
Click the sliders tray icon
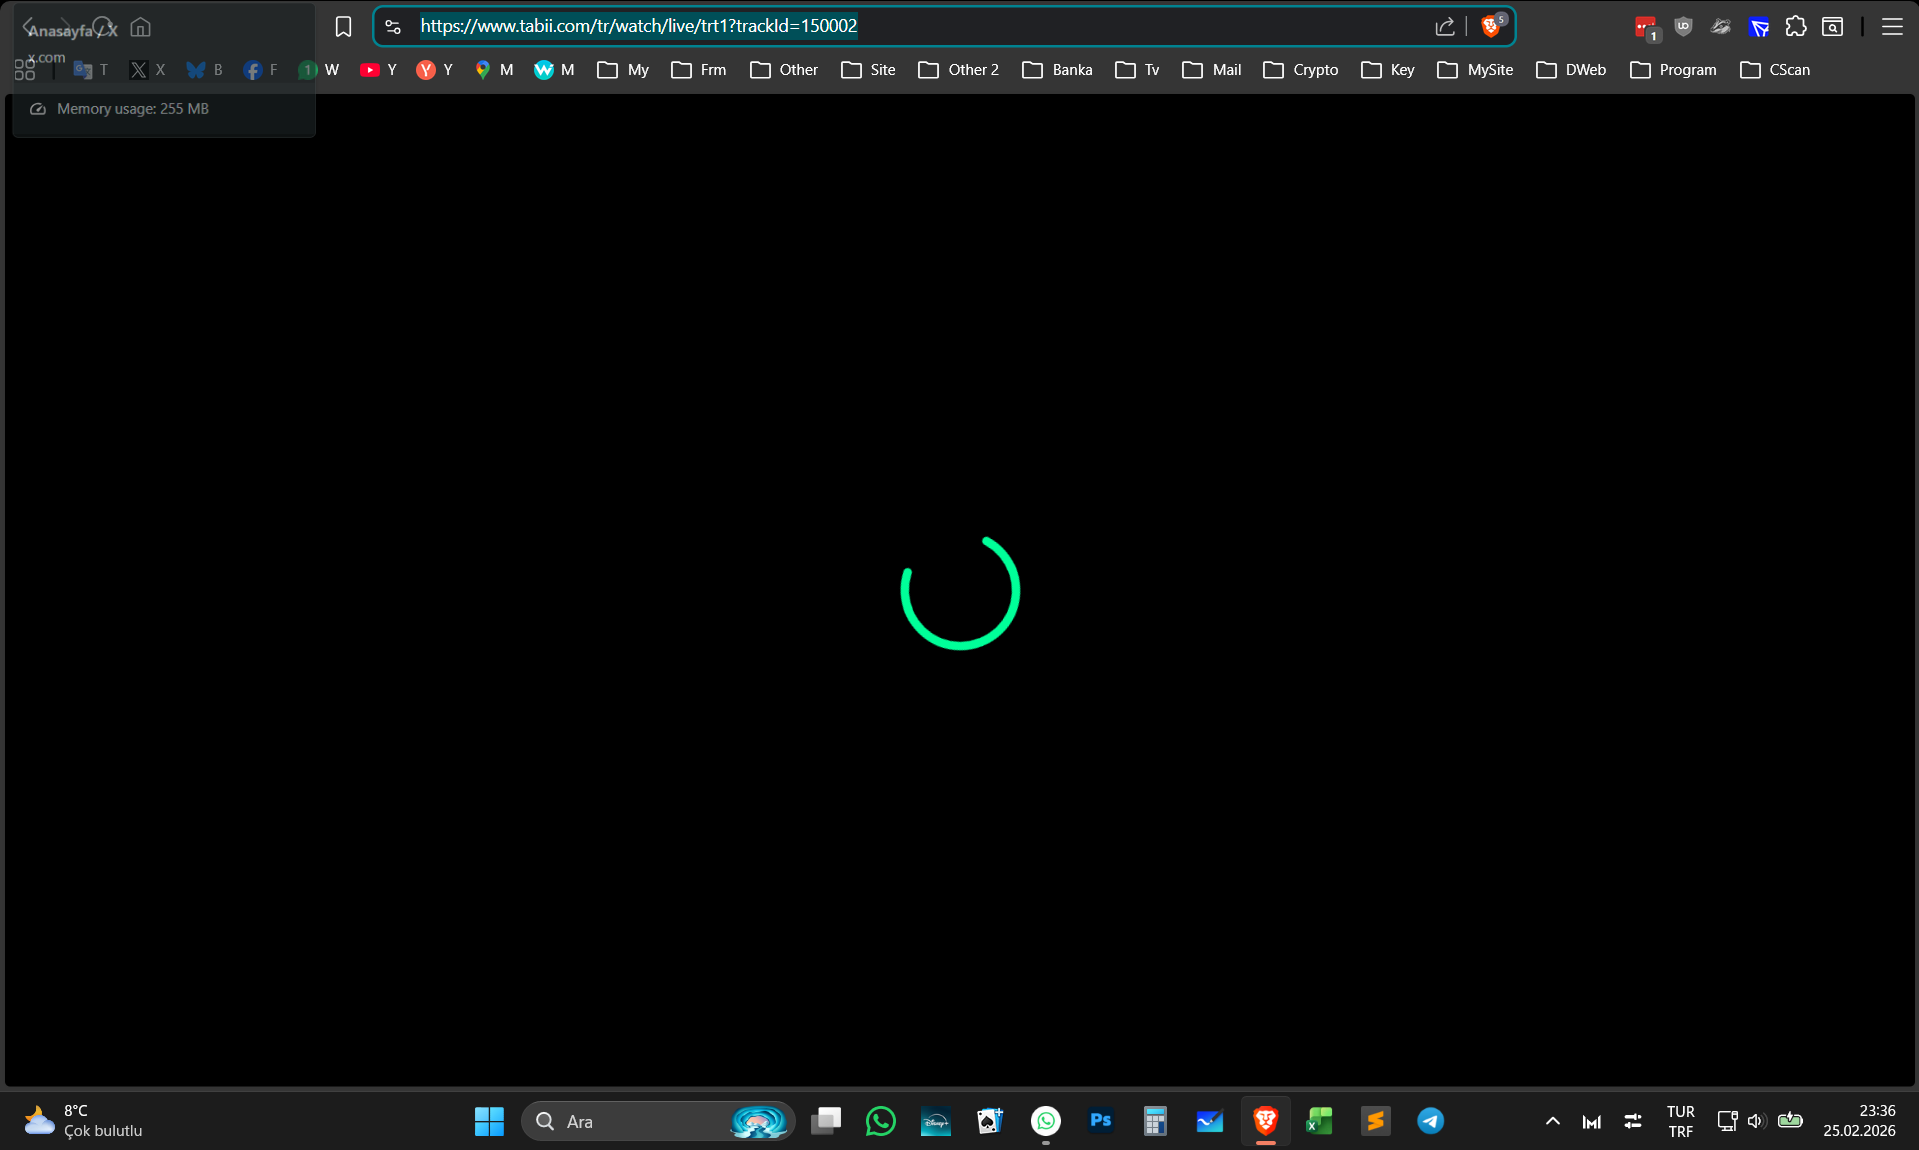point(1633,1121)
